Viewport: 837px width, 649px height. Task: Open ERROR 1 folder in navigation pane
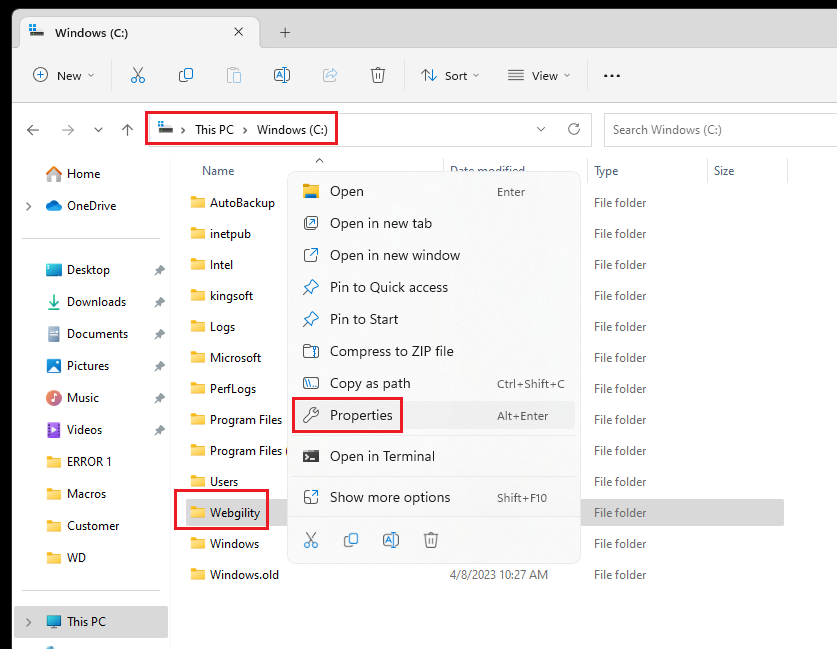79,462
